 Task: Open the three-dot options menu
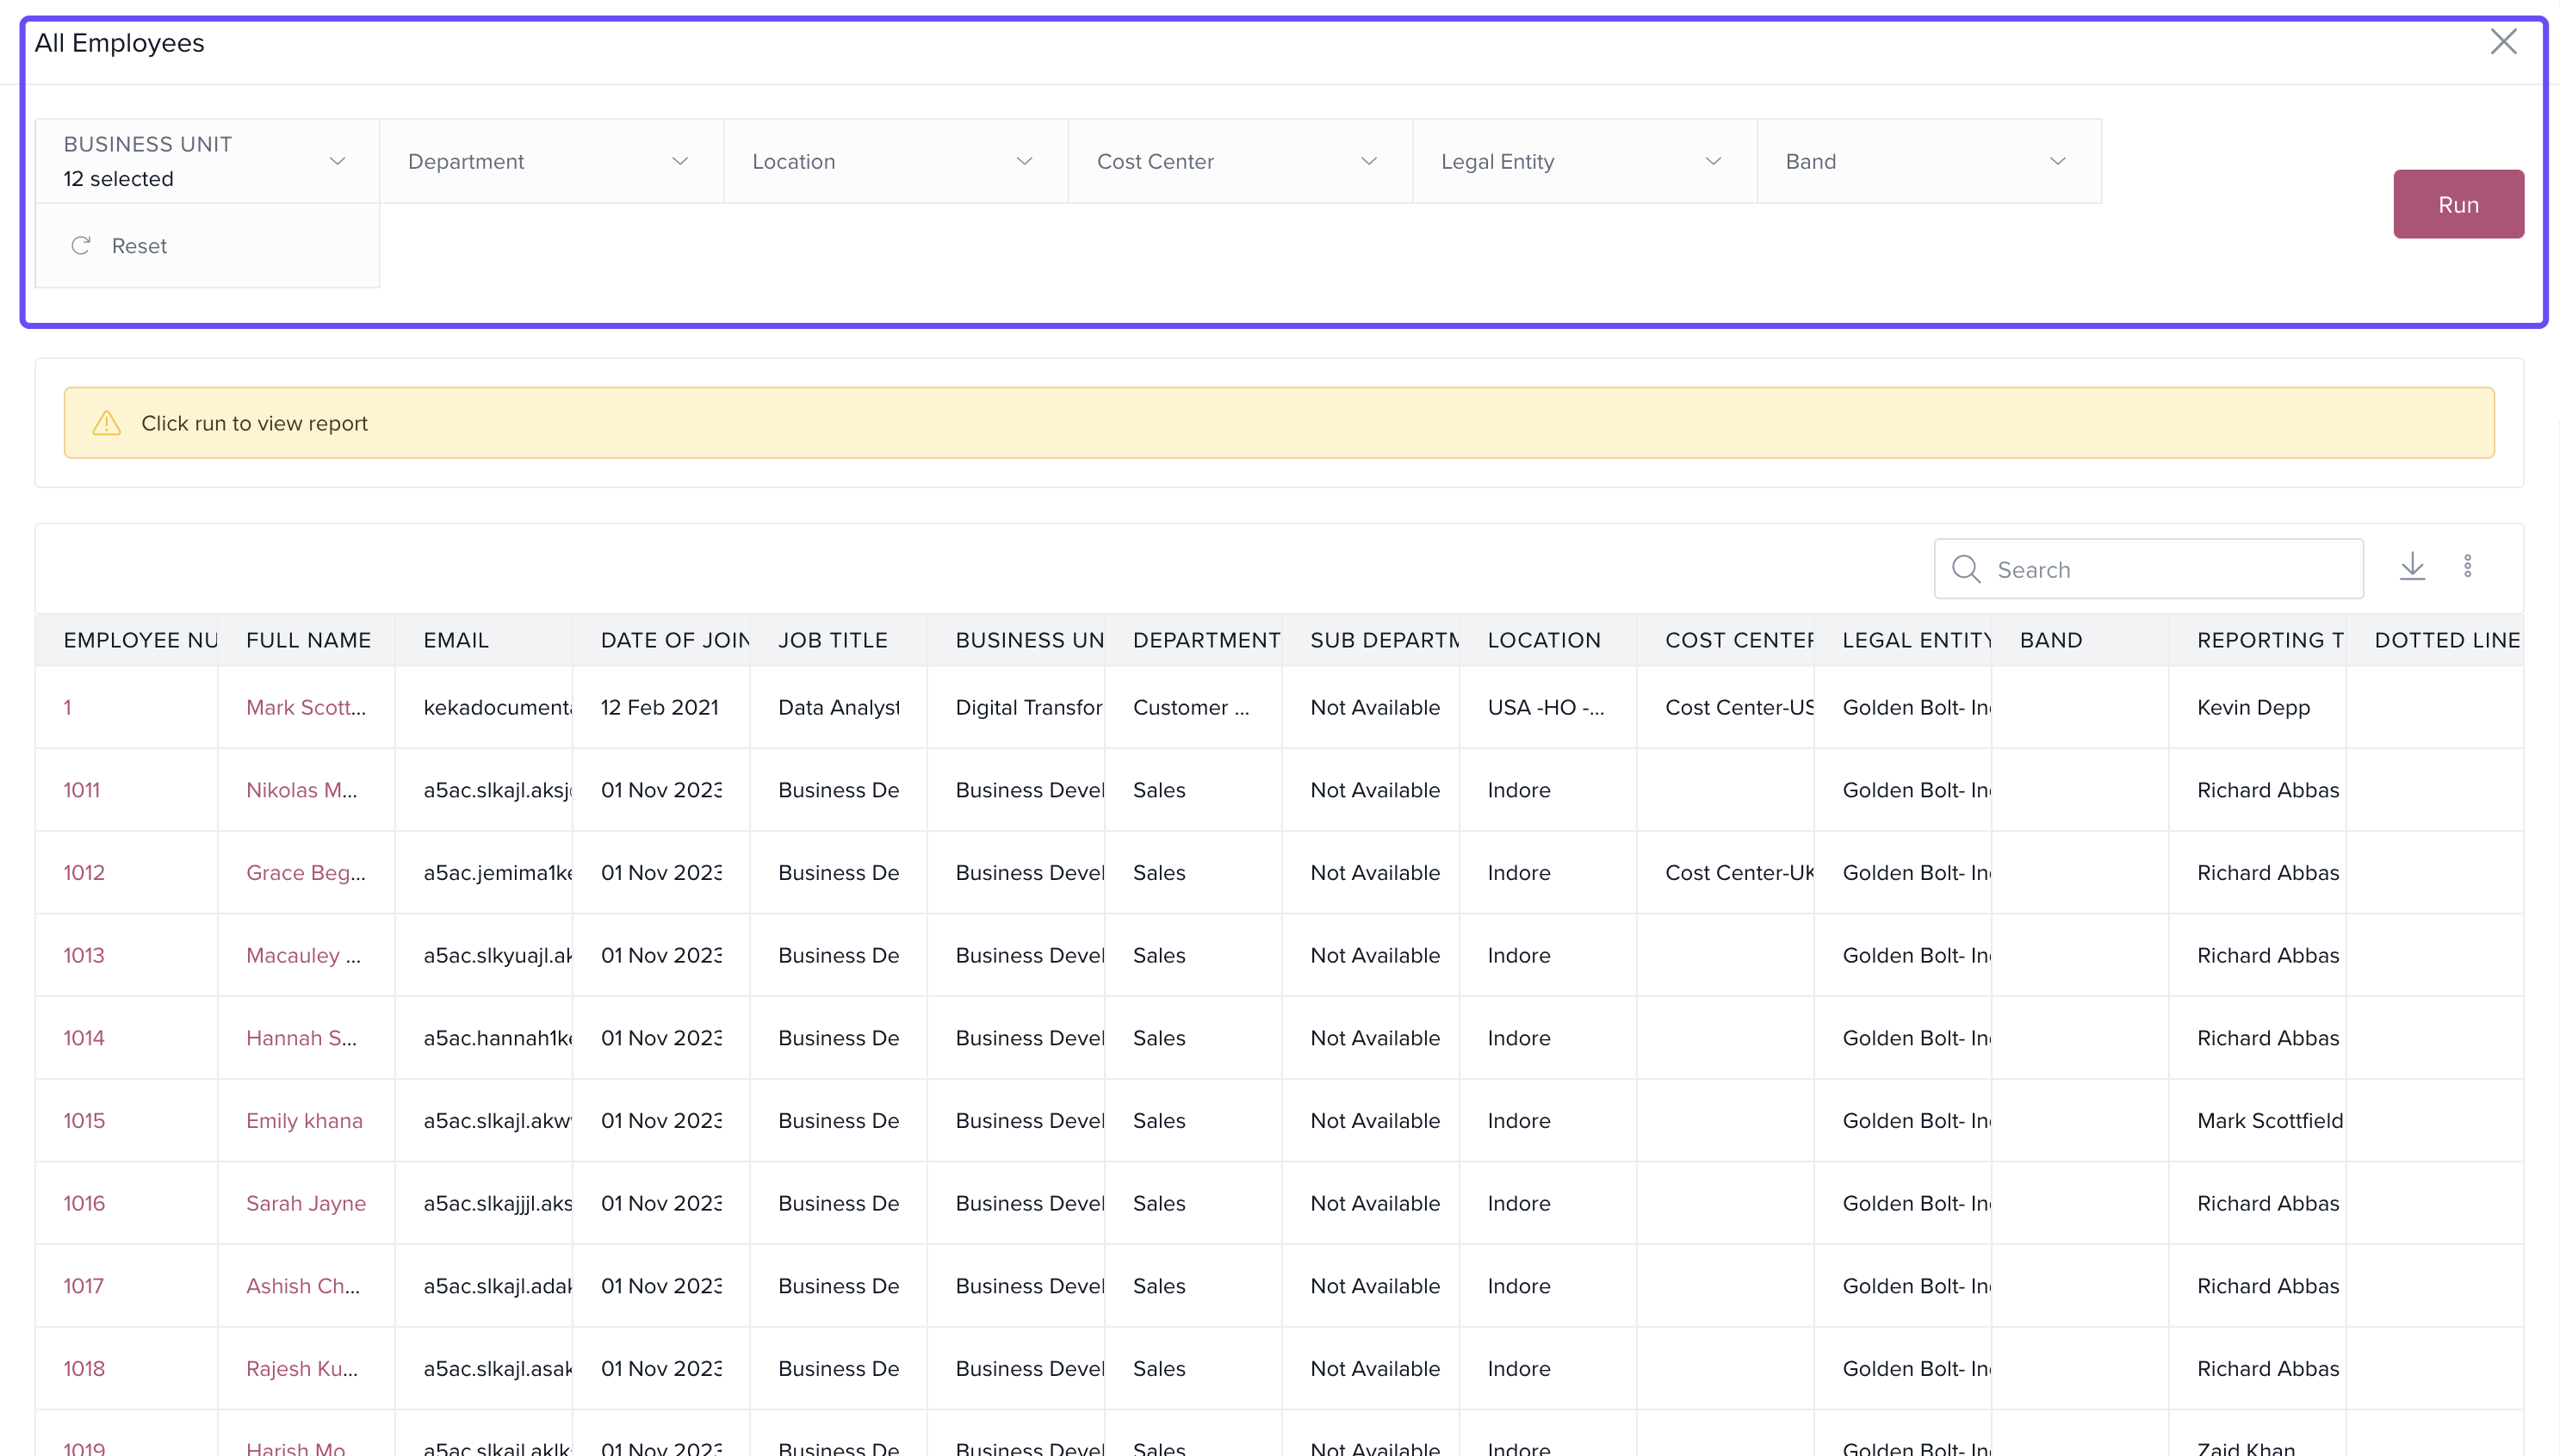(2467, 567)
